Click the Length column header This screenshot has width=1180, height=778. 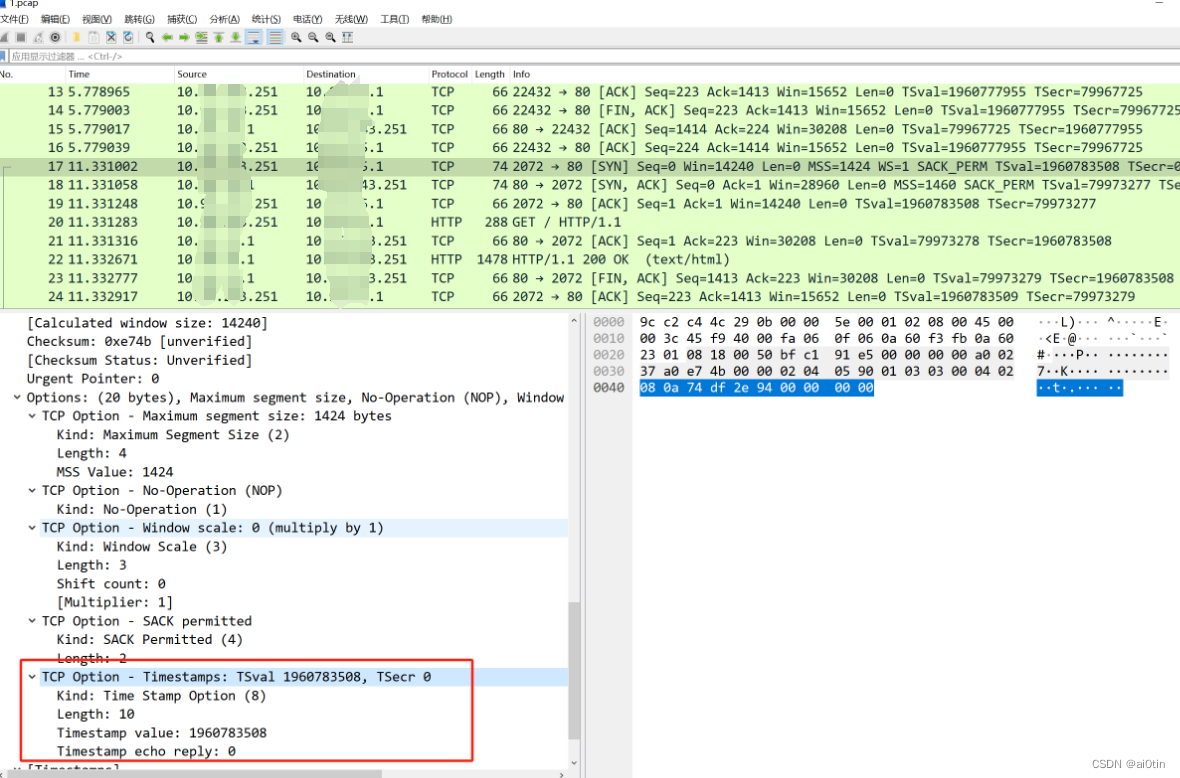coord(489,73)
